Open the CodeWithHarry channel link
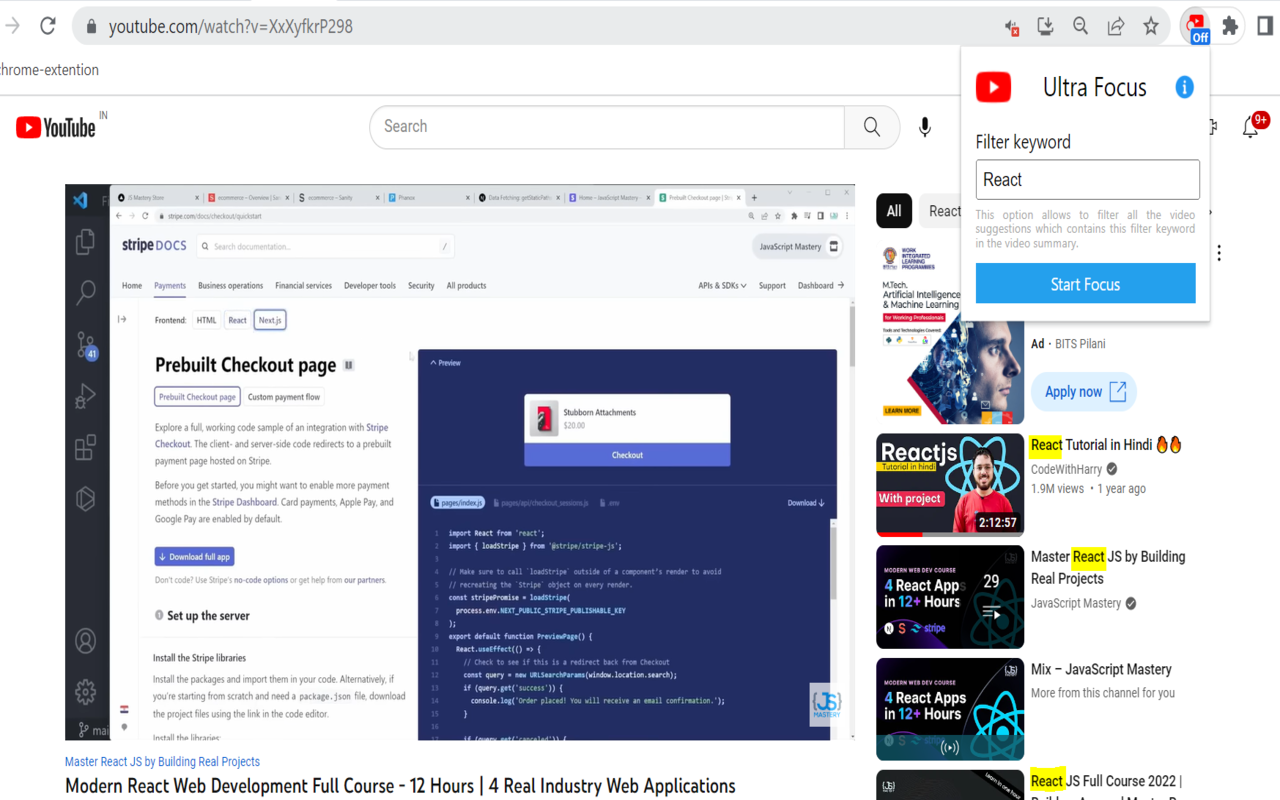1280x800 pixels. pos(1067,468)
